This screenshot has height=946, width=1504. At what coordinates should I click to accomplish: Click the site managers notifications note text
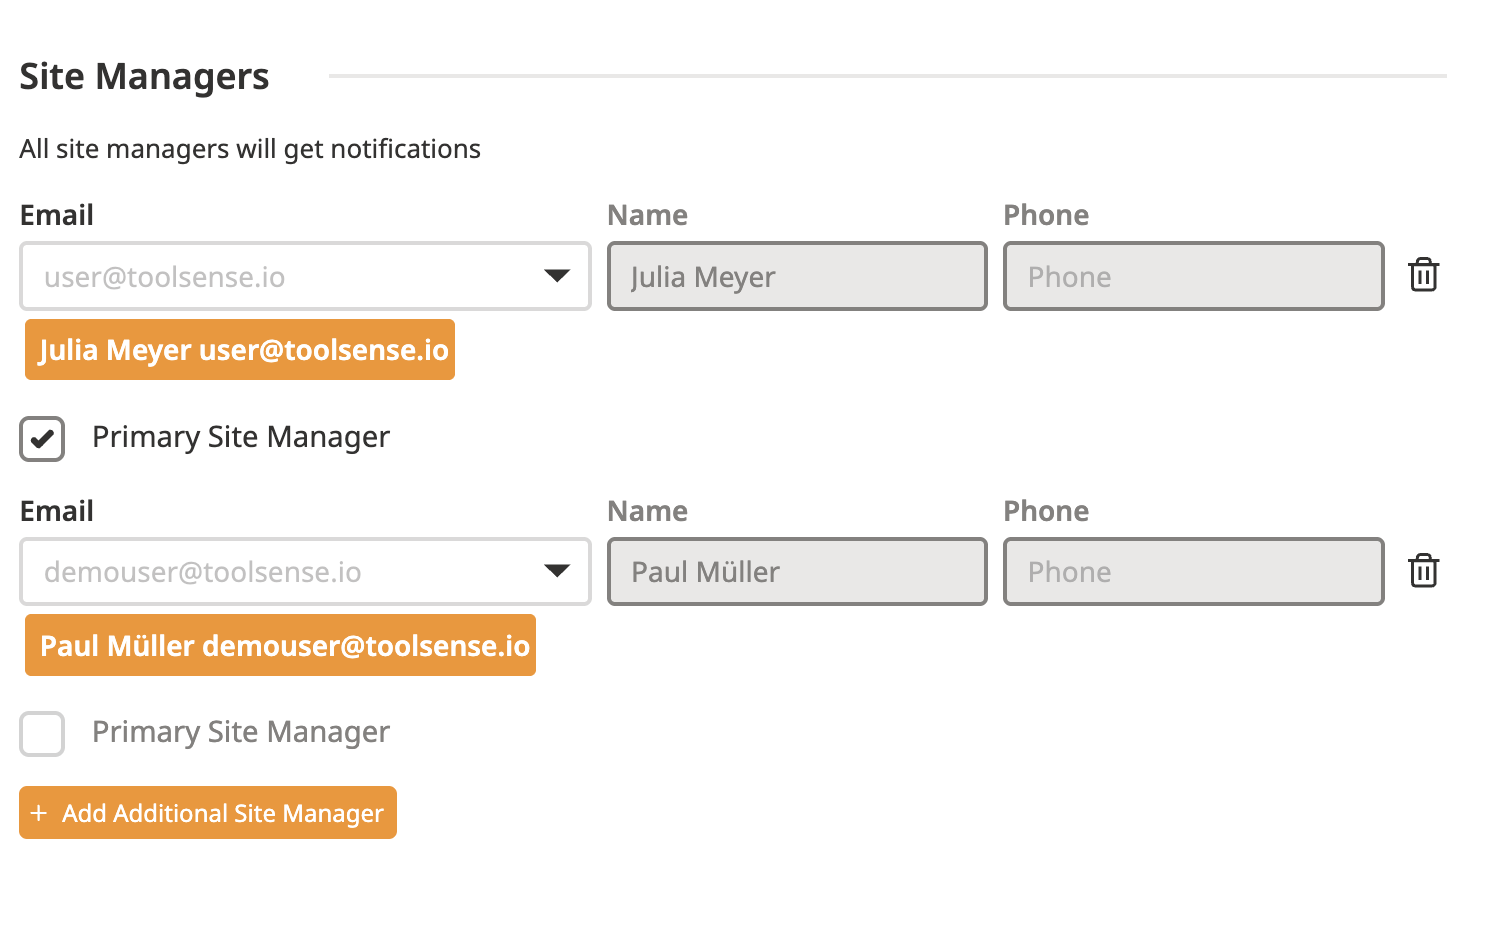(x=250, y=149)
